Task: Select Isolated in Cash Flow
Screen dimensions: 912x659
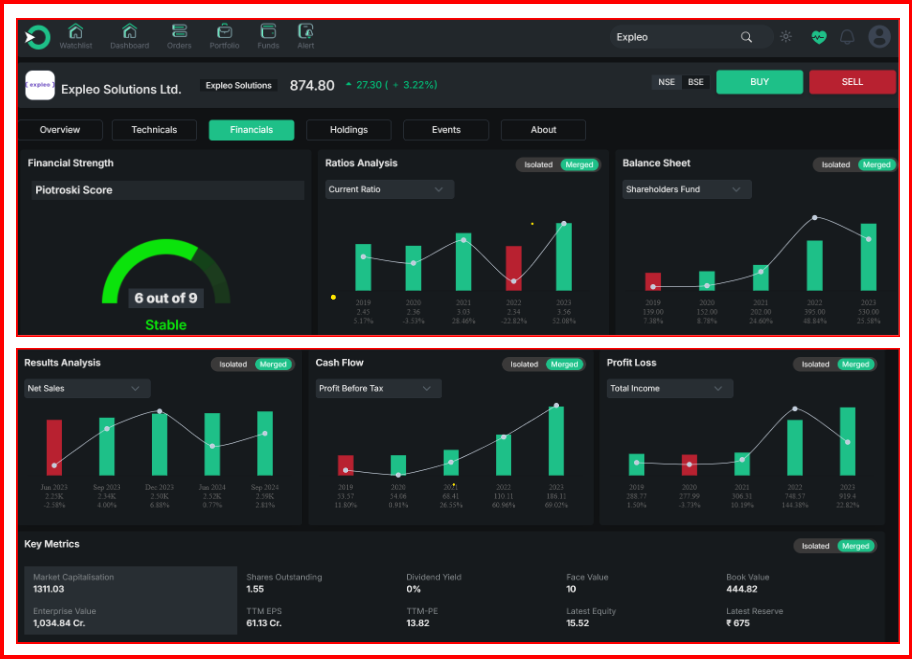Action: (524, 365)
